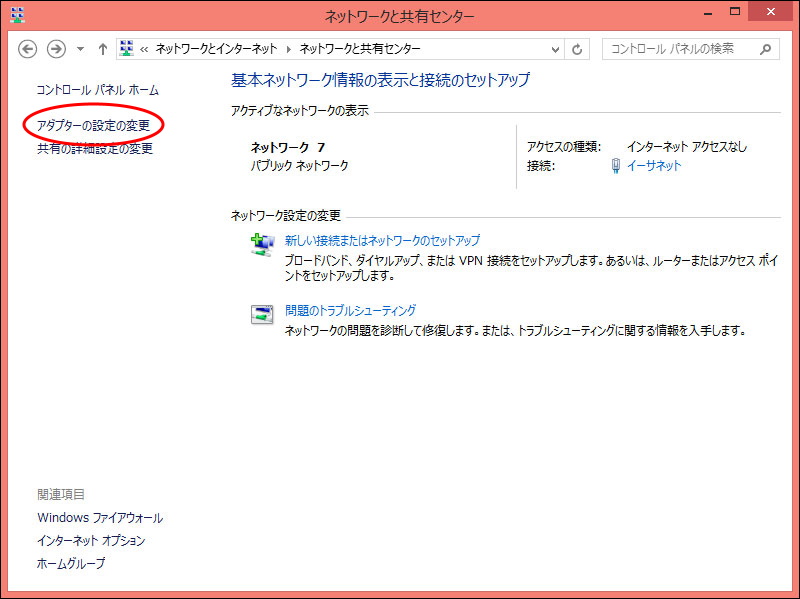
Task: Open the イーサネット connection link
Action: tap(654, 165)
